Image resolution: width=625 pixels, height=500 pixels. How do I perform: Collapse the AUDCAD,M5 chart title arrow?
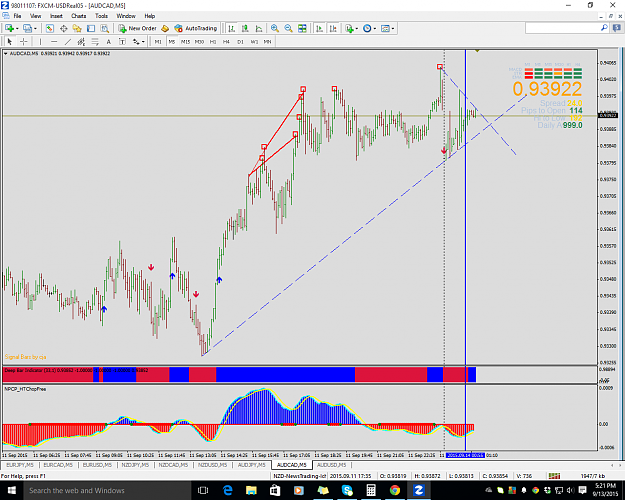pos(6,53)
